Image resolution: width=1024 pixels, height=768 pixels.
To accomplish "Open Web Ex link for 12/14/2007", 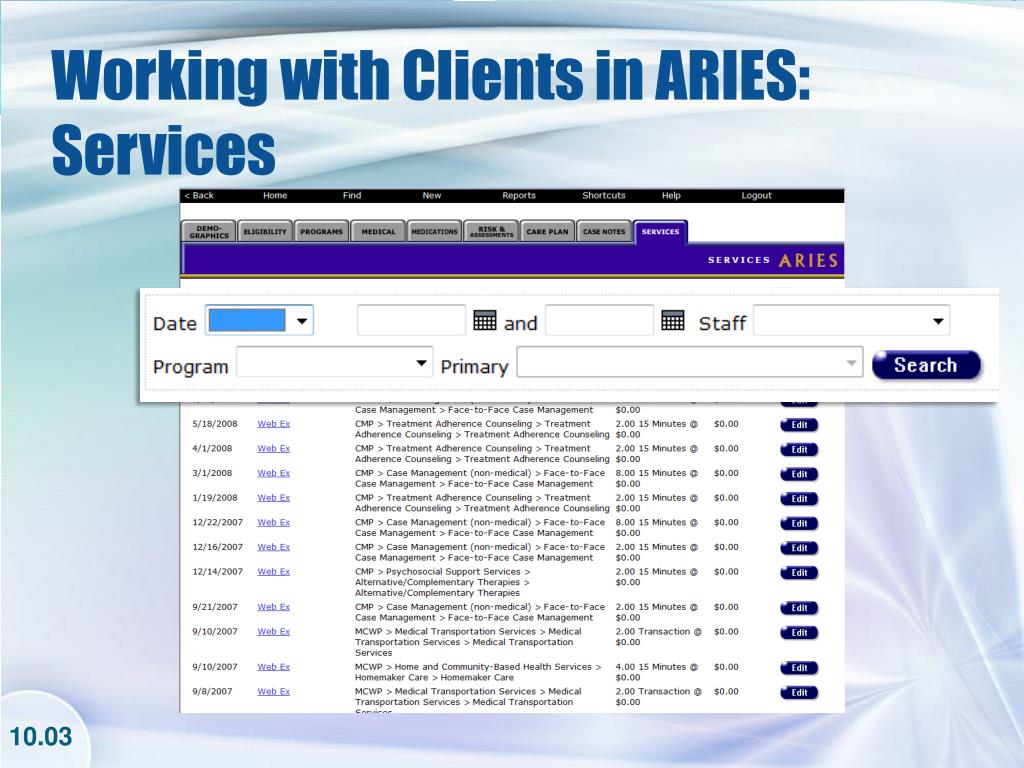I will [x=274, y=571].
